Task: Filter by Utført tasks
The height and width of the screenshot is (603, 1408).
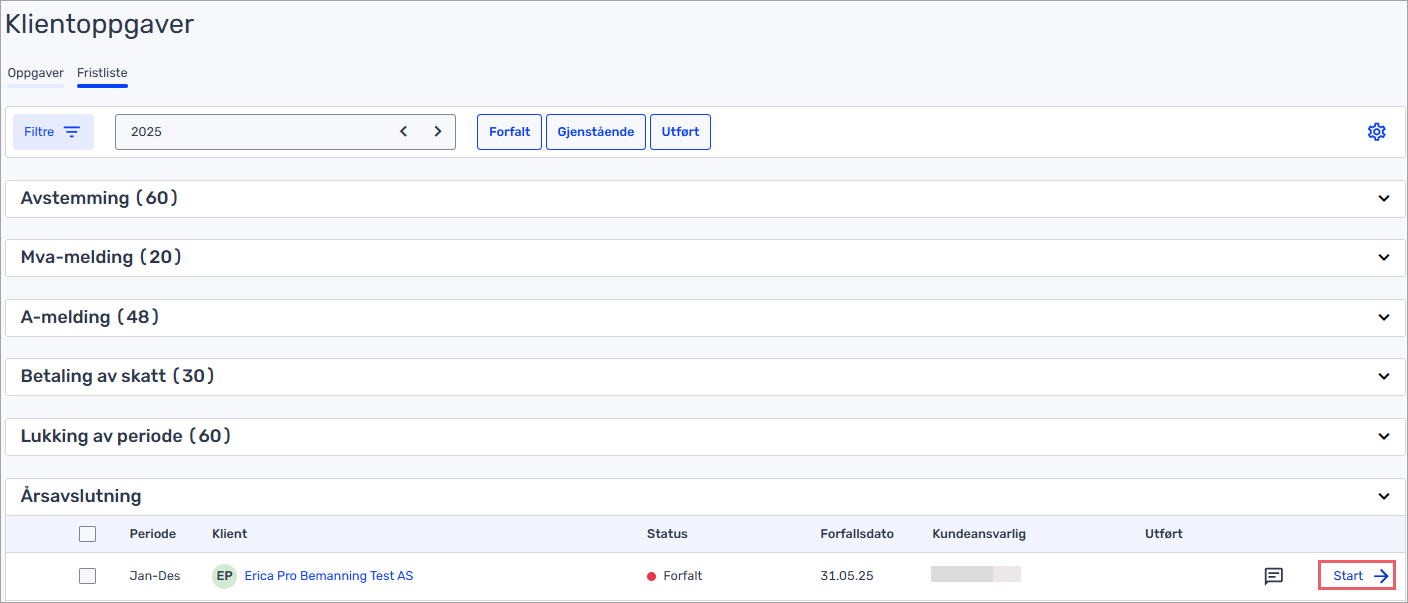Action: tap(680, 132)
